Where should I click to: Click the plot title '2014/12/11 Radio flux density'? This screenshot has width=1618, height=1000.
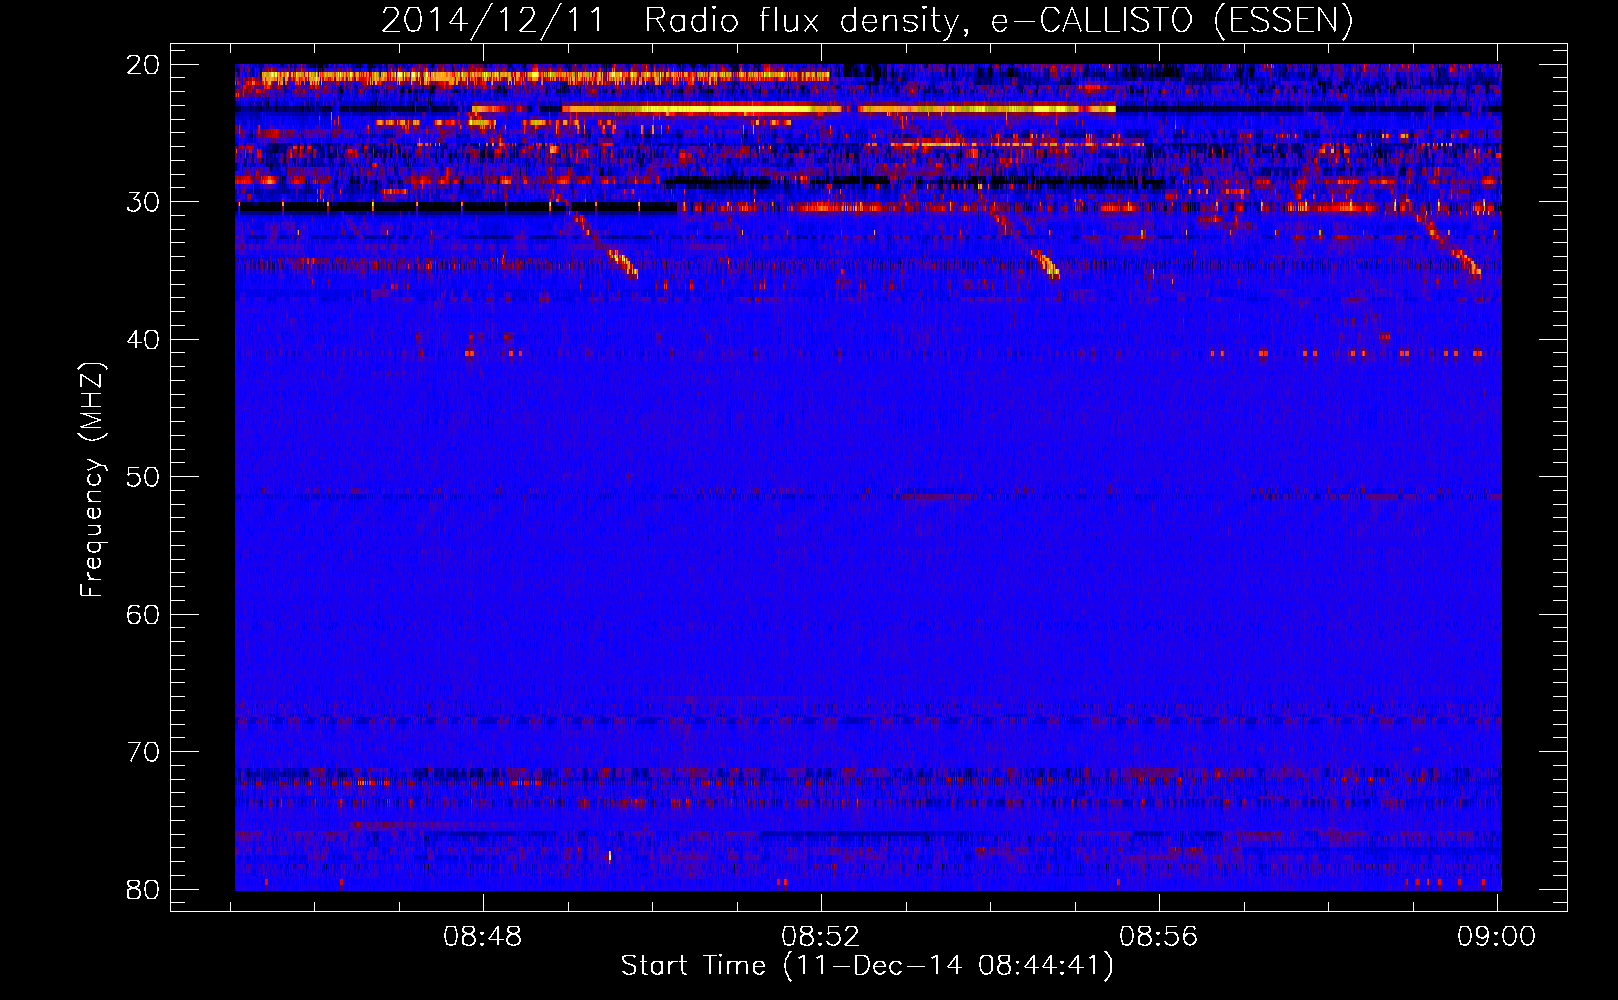(x=866, y=20)
